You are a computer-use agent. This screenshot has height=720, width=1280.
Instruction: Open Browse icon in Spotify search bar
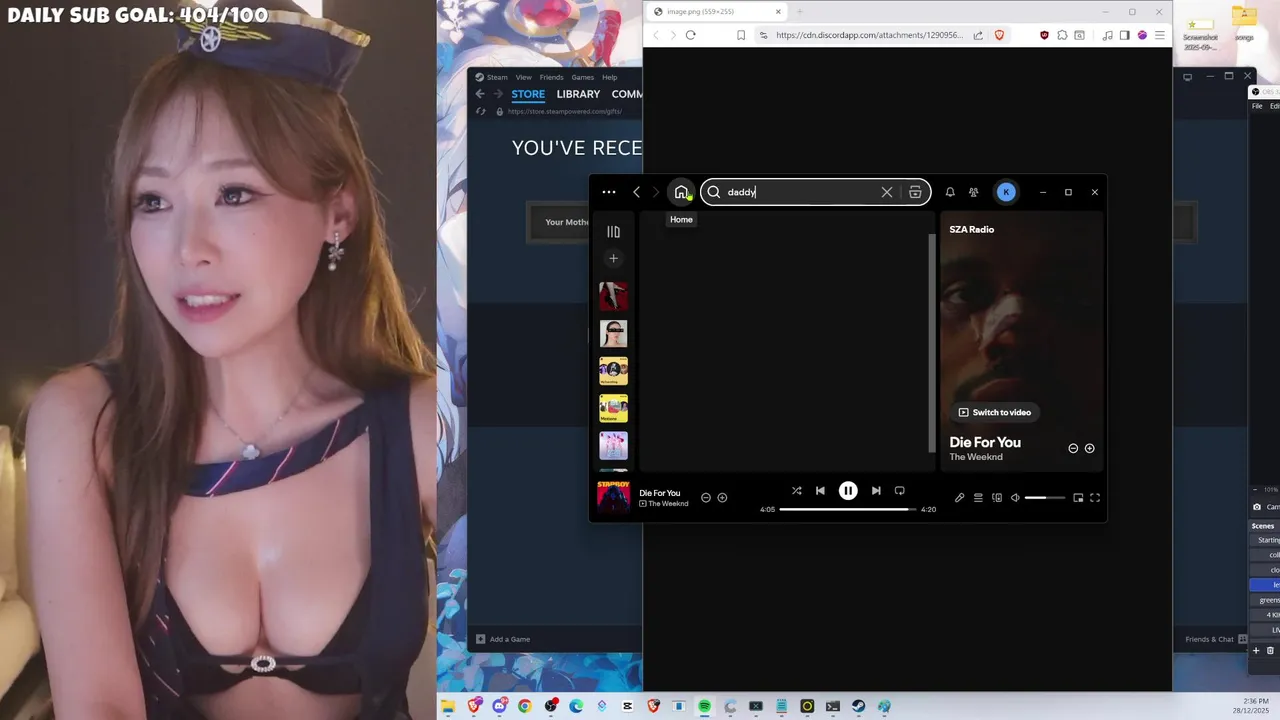[915, 192]
